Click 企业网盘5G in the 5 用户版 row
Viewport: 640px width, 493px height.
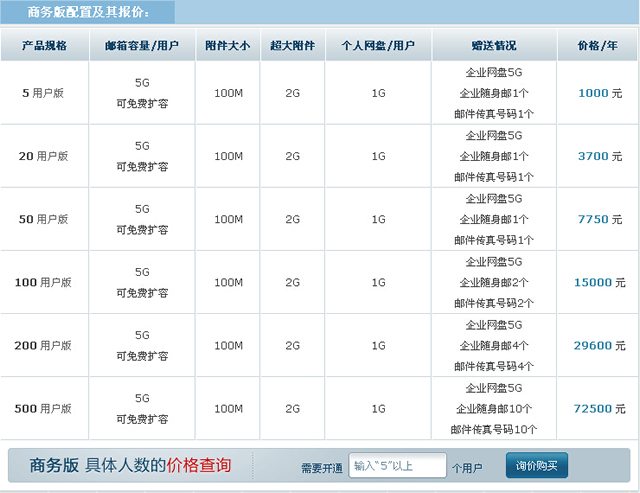(494, 73)
